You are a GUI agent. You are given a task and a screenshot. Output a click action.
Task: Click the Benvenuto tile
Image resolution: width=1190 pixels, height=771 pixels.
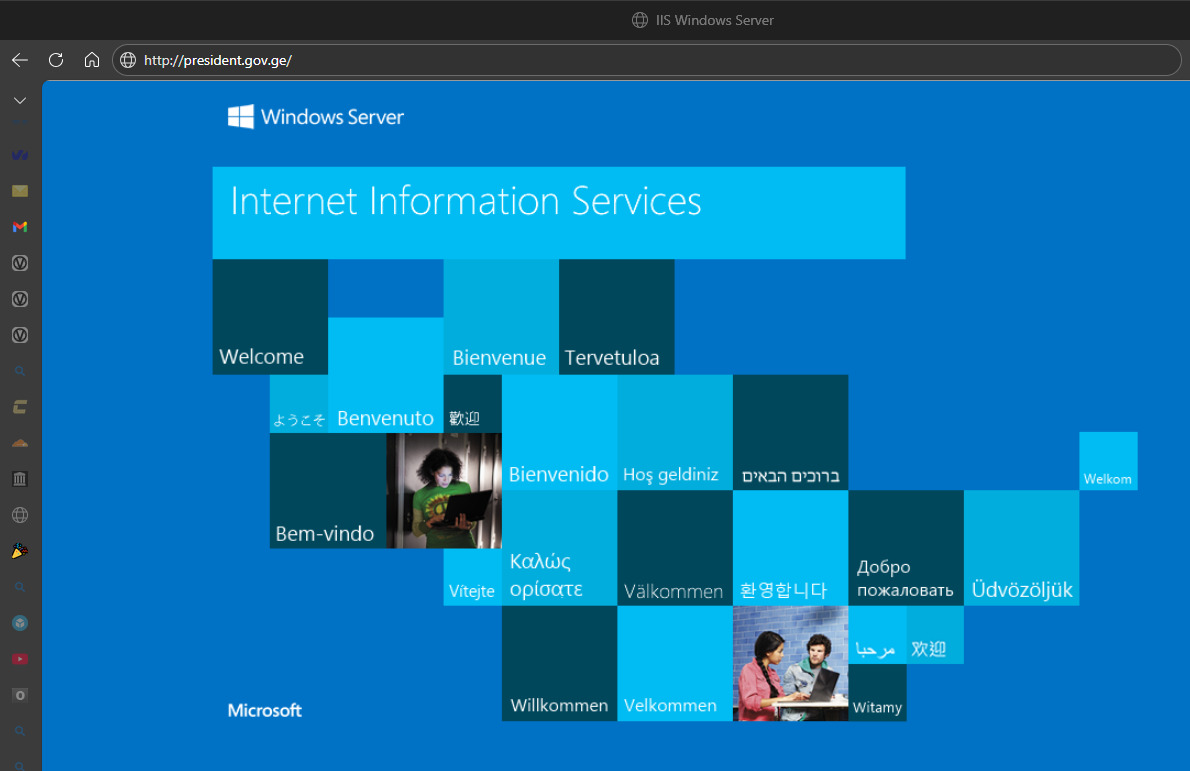386,376
